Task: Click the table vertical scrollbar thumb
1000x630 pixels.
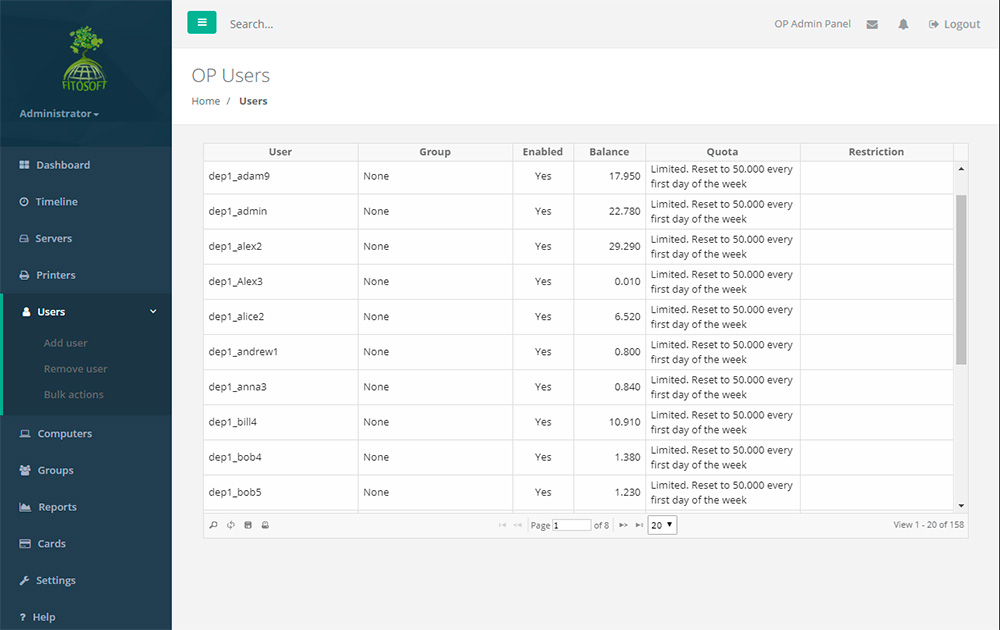Action: click(x=961, y=280)
